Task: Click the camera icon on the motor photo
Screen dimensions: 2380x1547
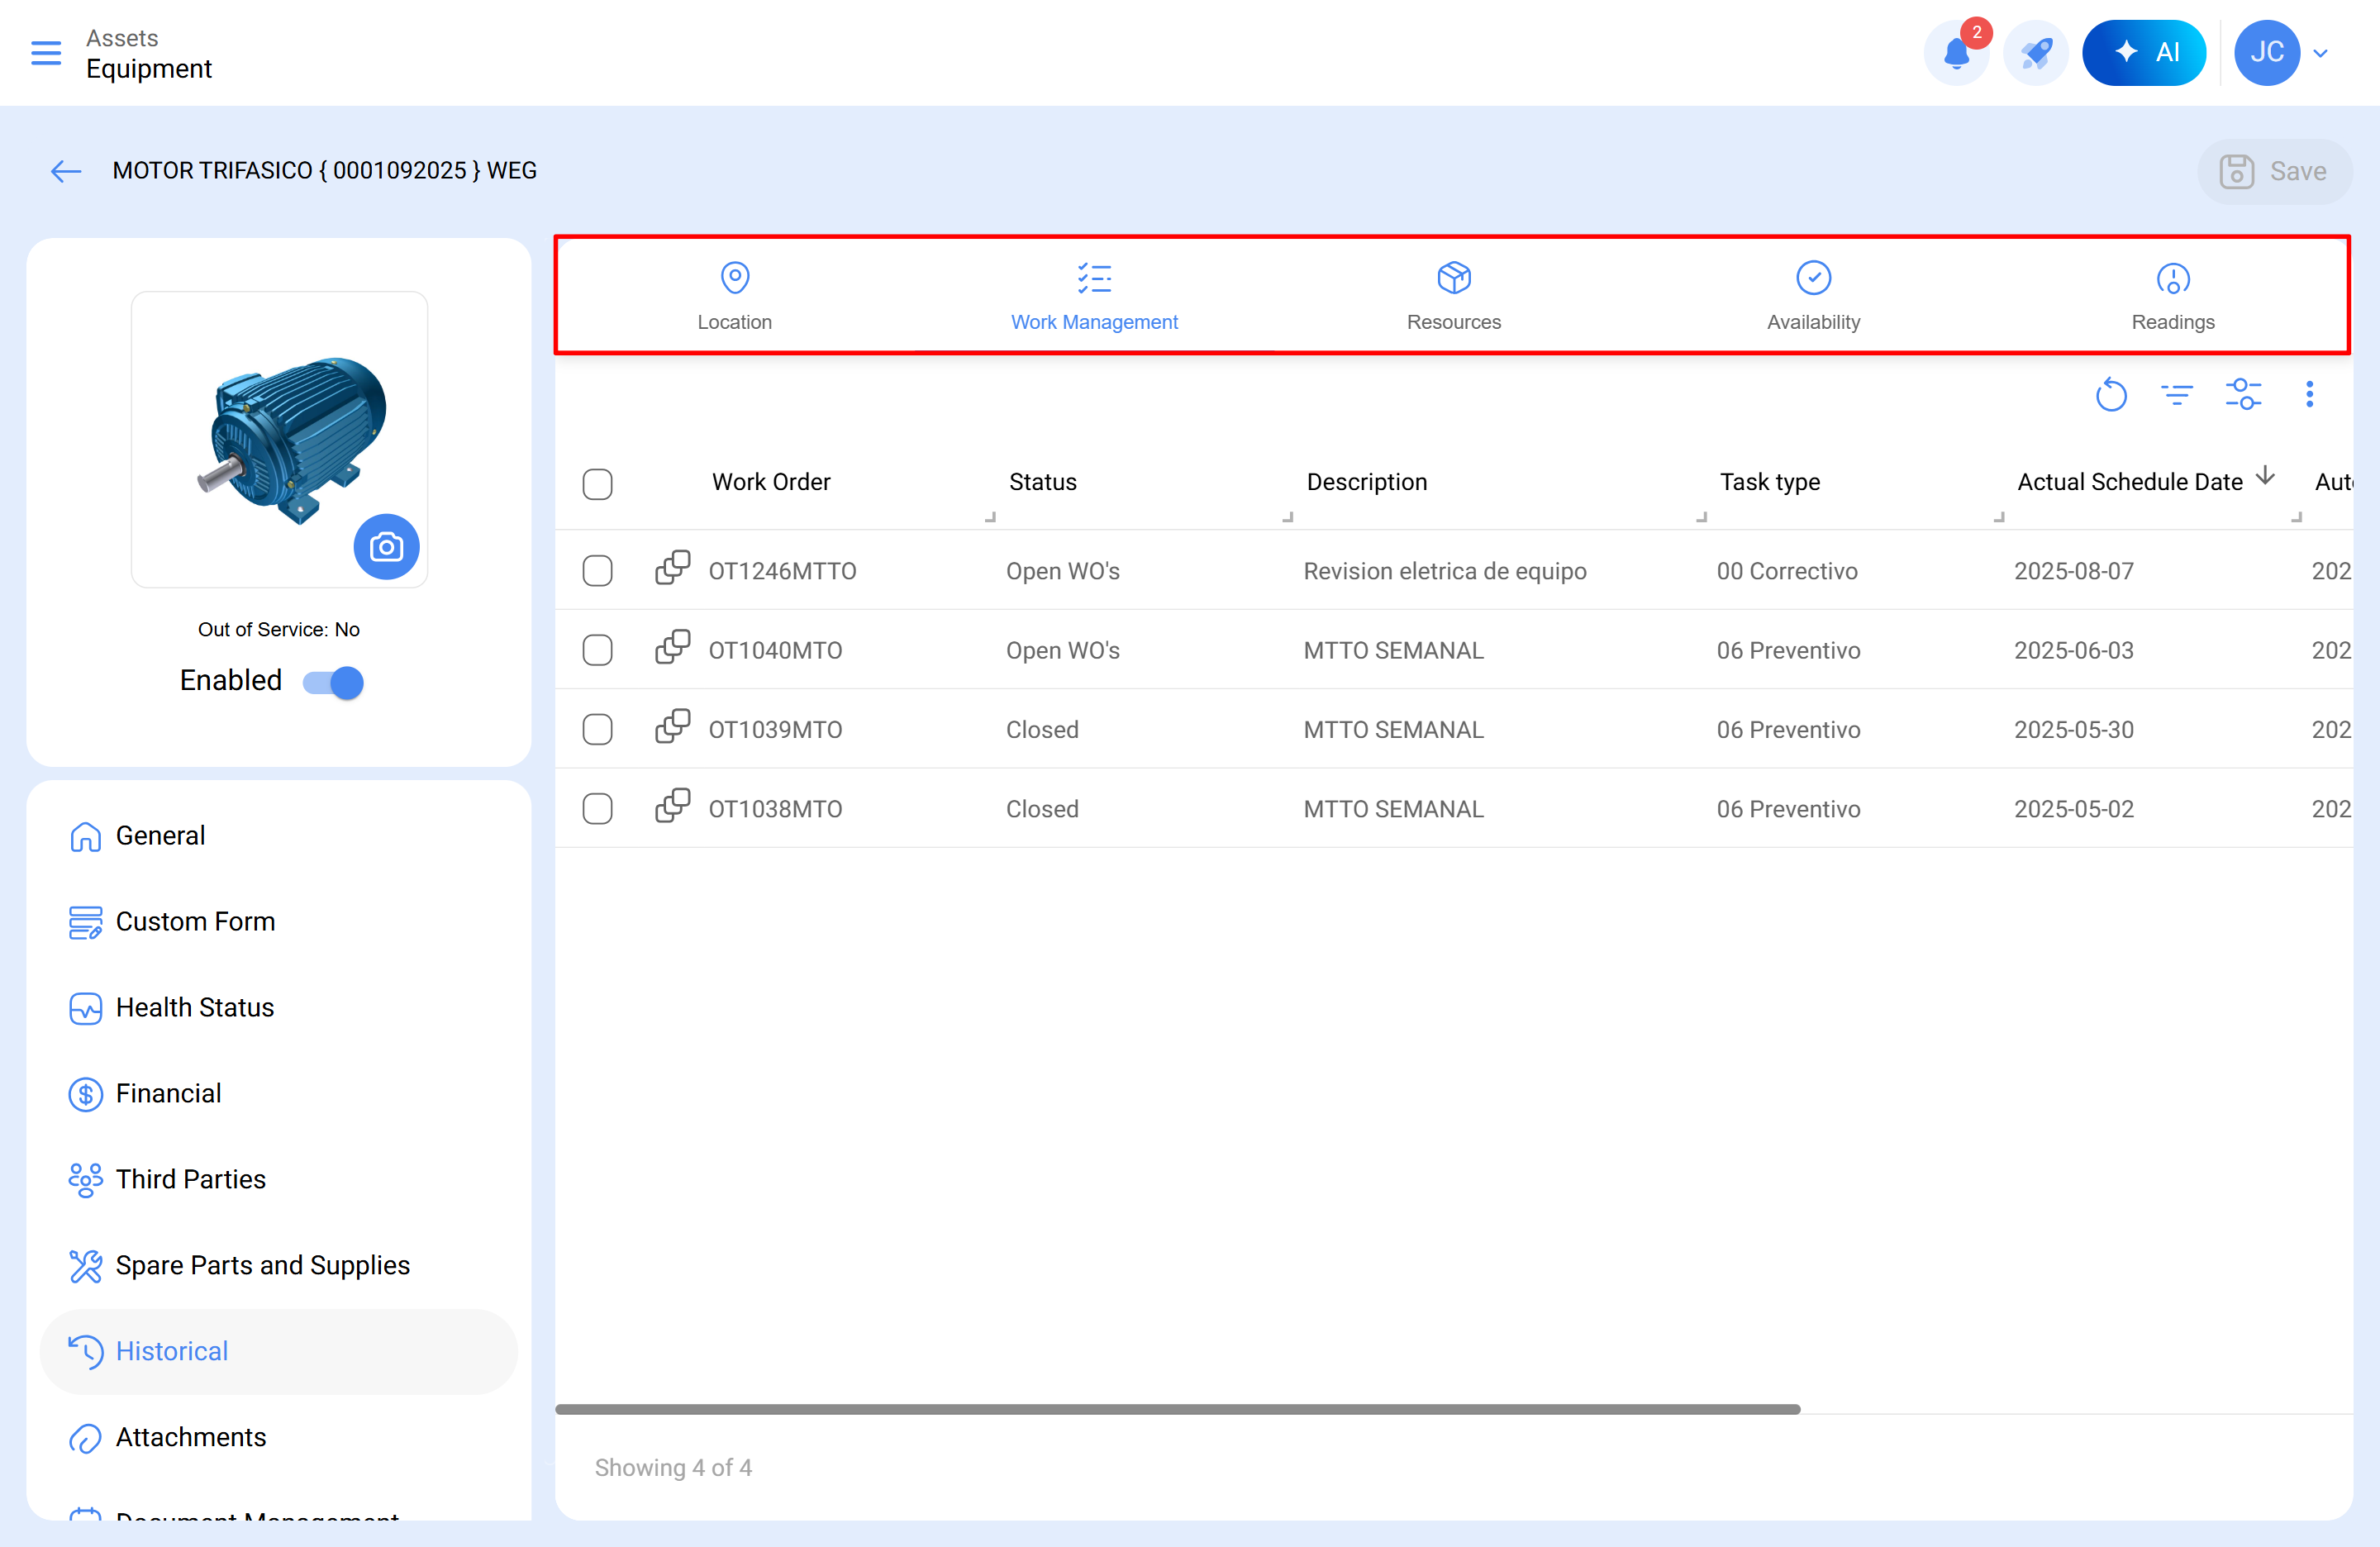Action: point(386,547)
